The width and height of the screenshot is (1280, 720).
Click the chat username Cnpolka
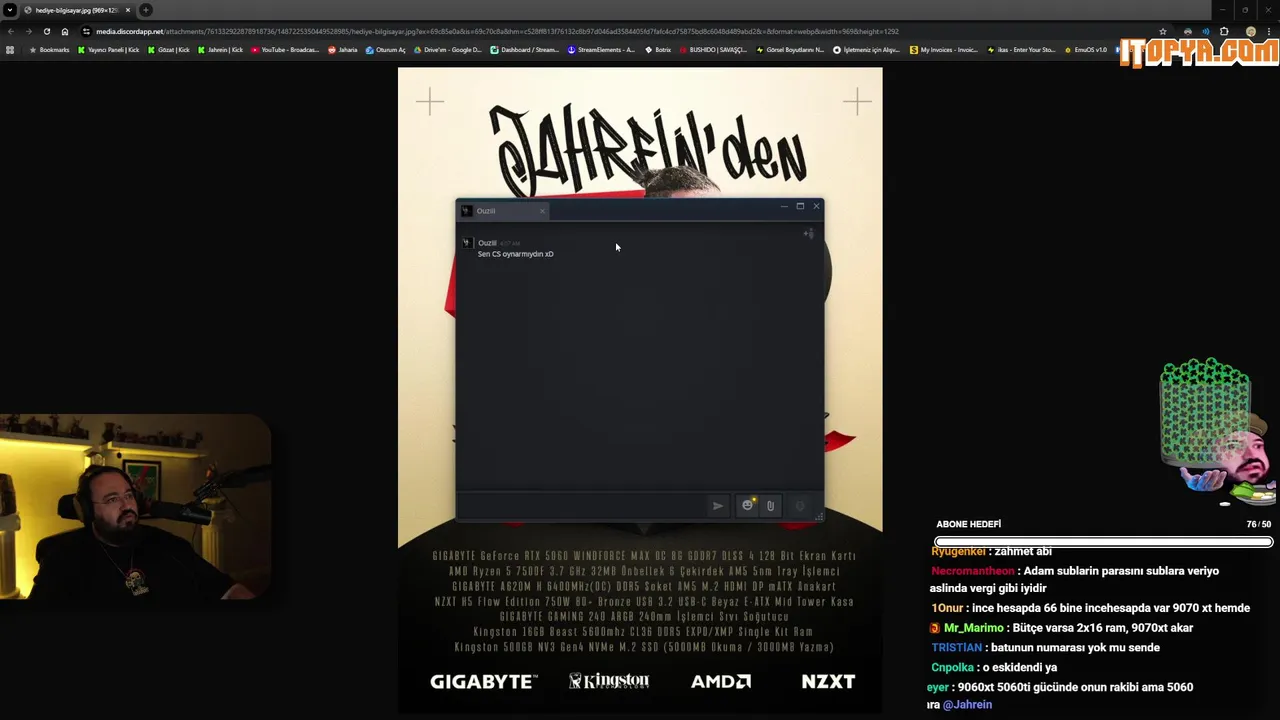(952, 667)
